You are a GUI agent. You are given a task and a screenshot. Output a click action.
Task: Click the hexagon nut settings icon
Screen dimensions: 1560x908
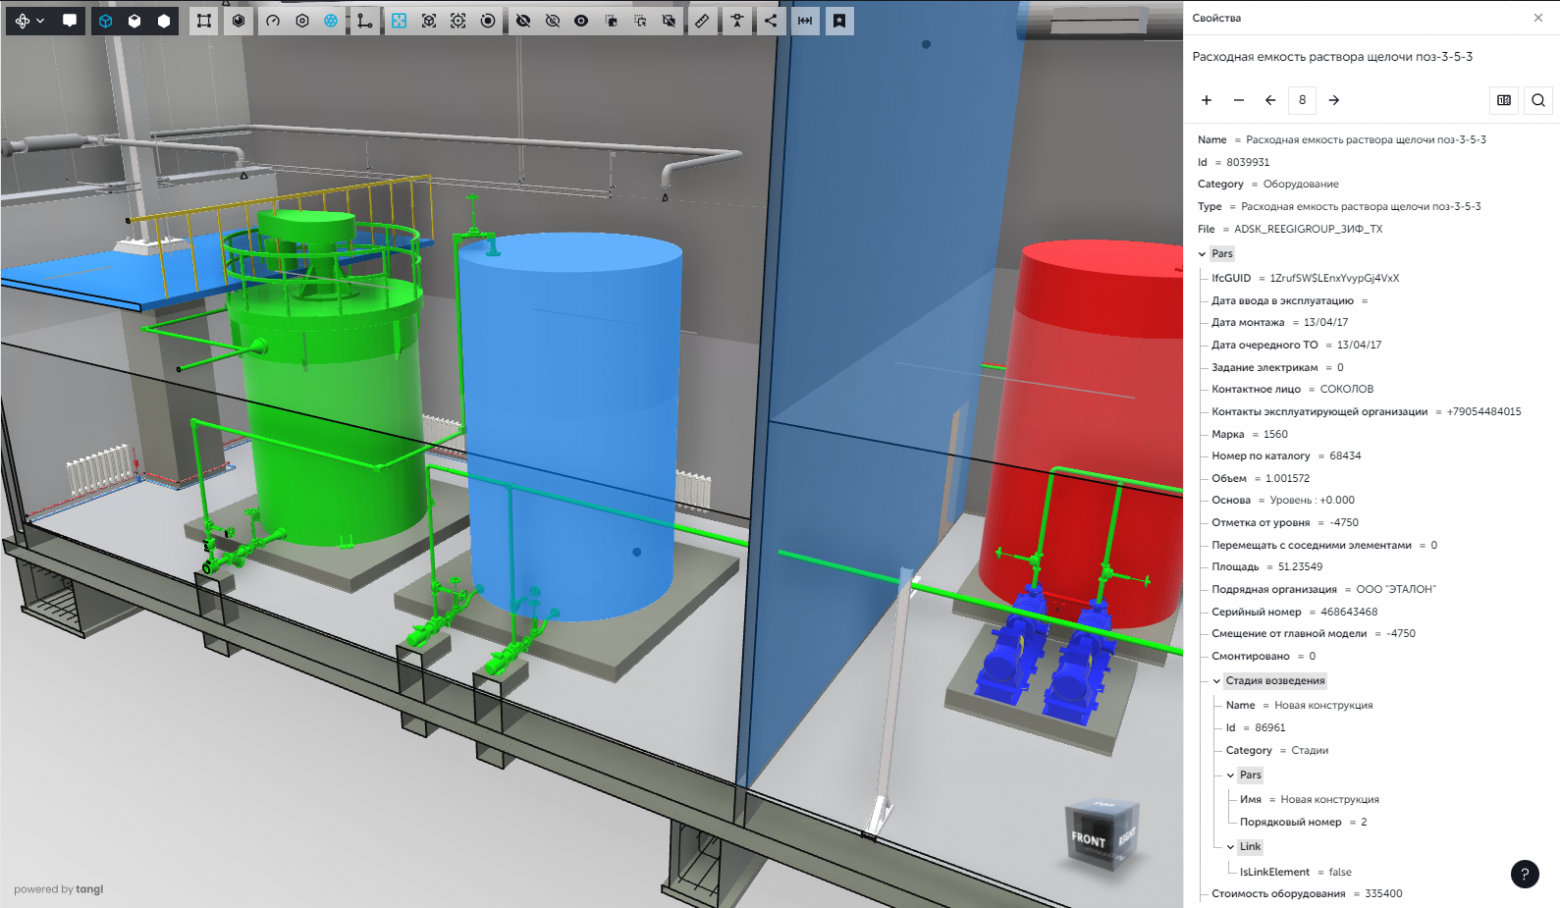(x=302, y=20)
